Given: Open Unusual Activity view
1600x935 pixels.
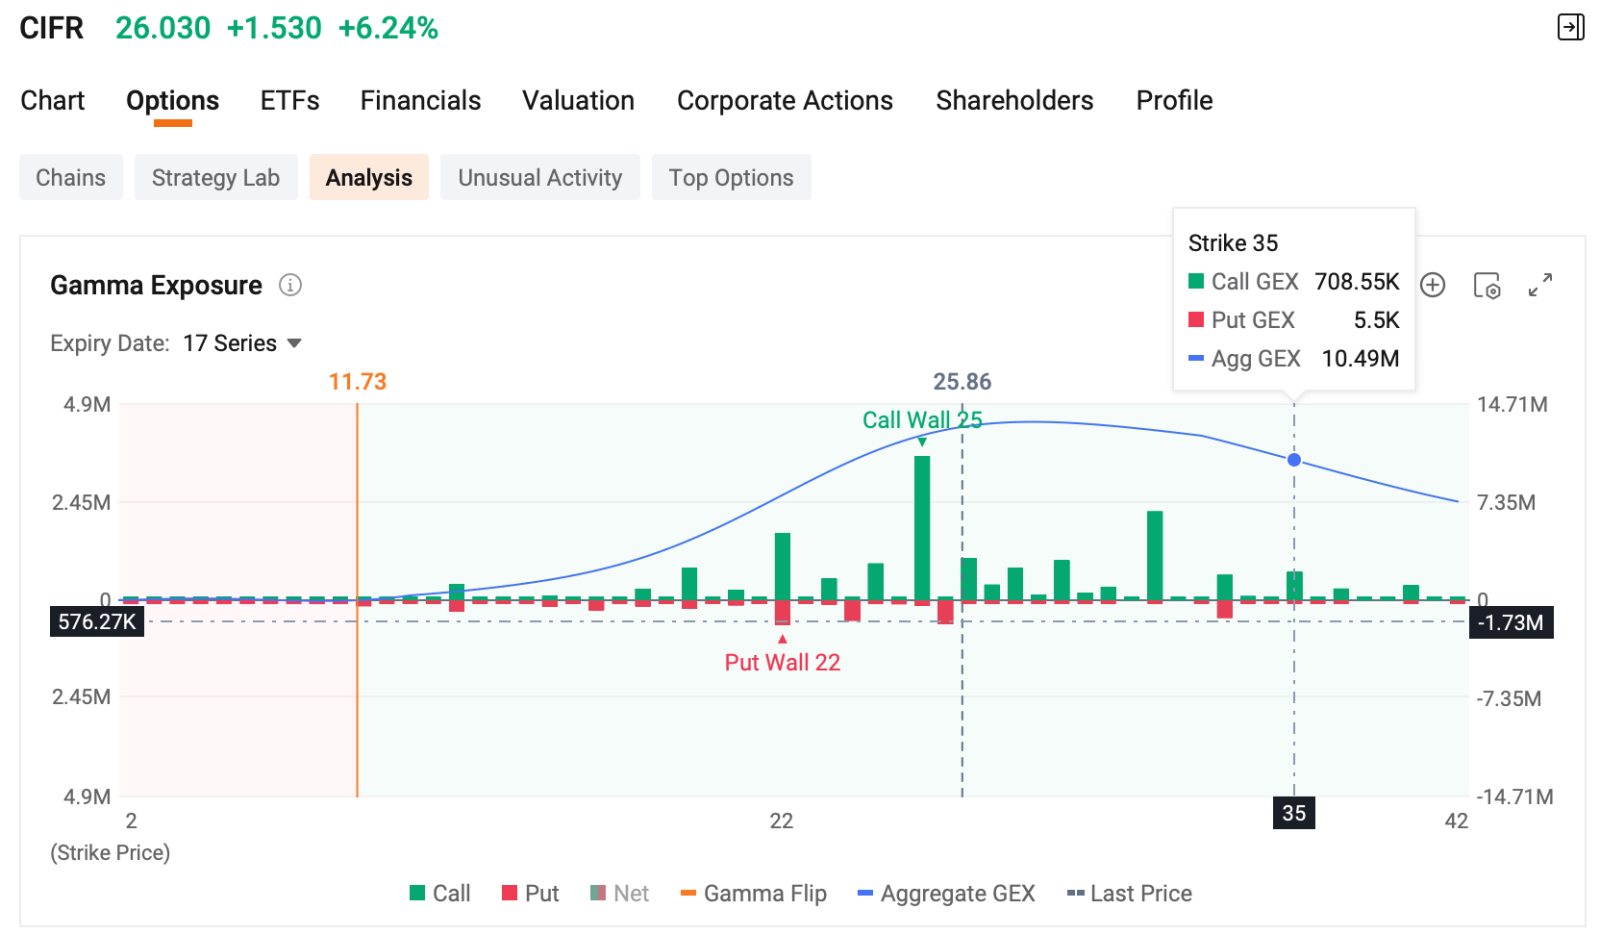Looking at the screenshot, I should (x=540, y=177).
